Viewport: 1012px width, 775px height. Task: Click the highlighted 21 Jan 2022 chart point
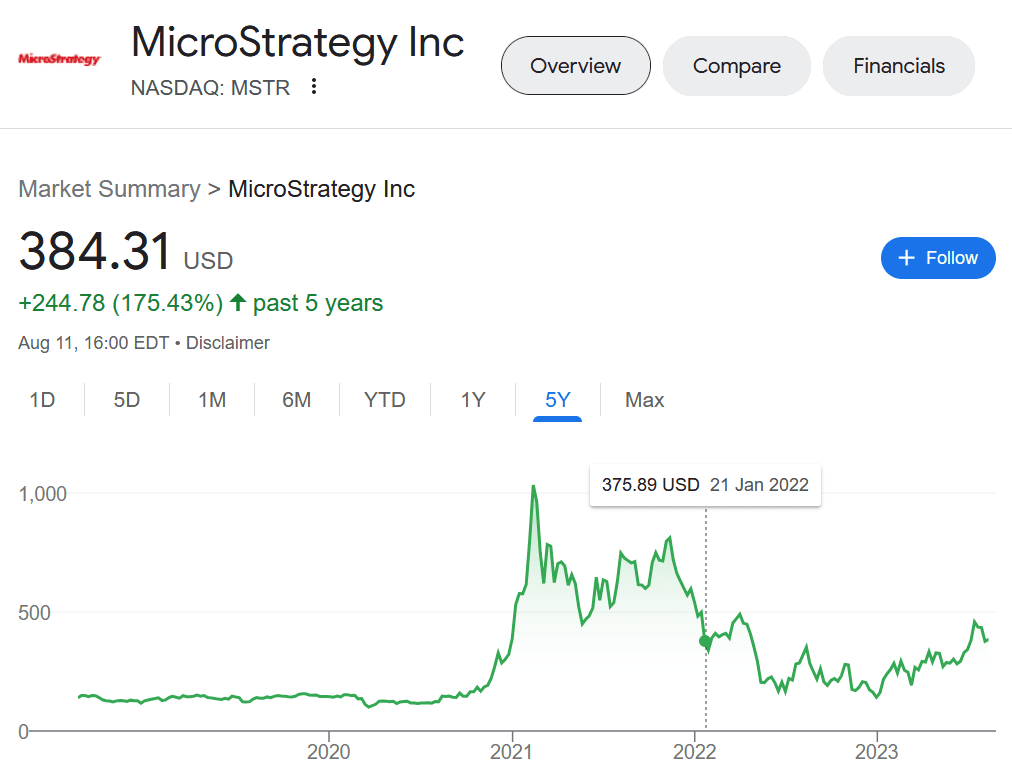(705, 641)
